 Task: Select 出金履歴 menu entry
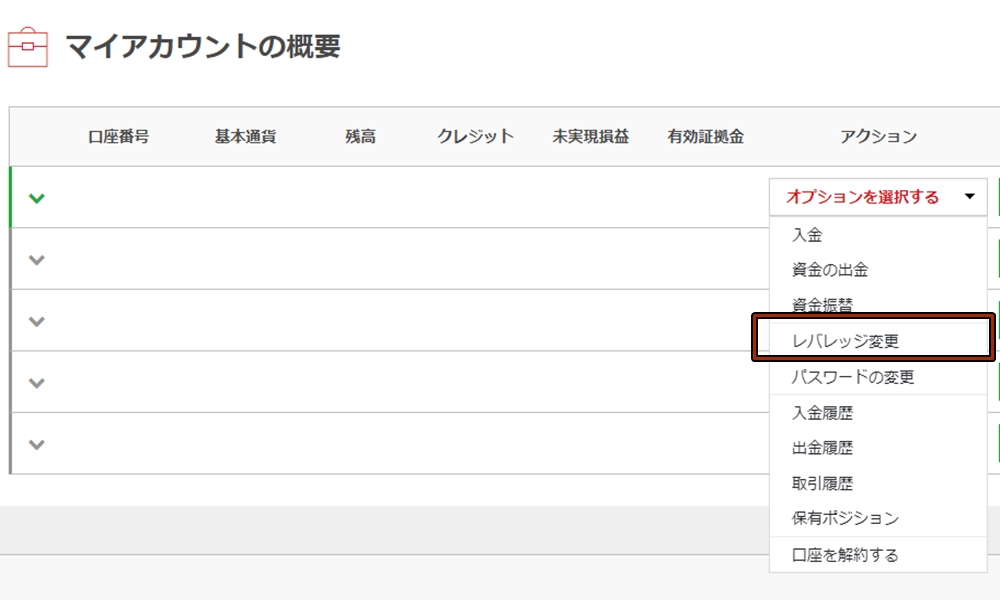click(822, 448)
